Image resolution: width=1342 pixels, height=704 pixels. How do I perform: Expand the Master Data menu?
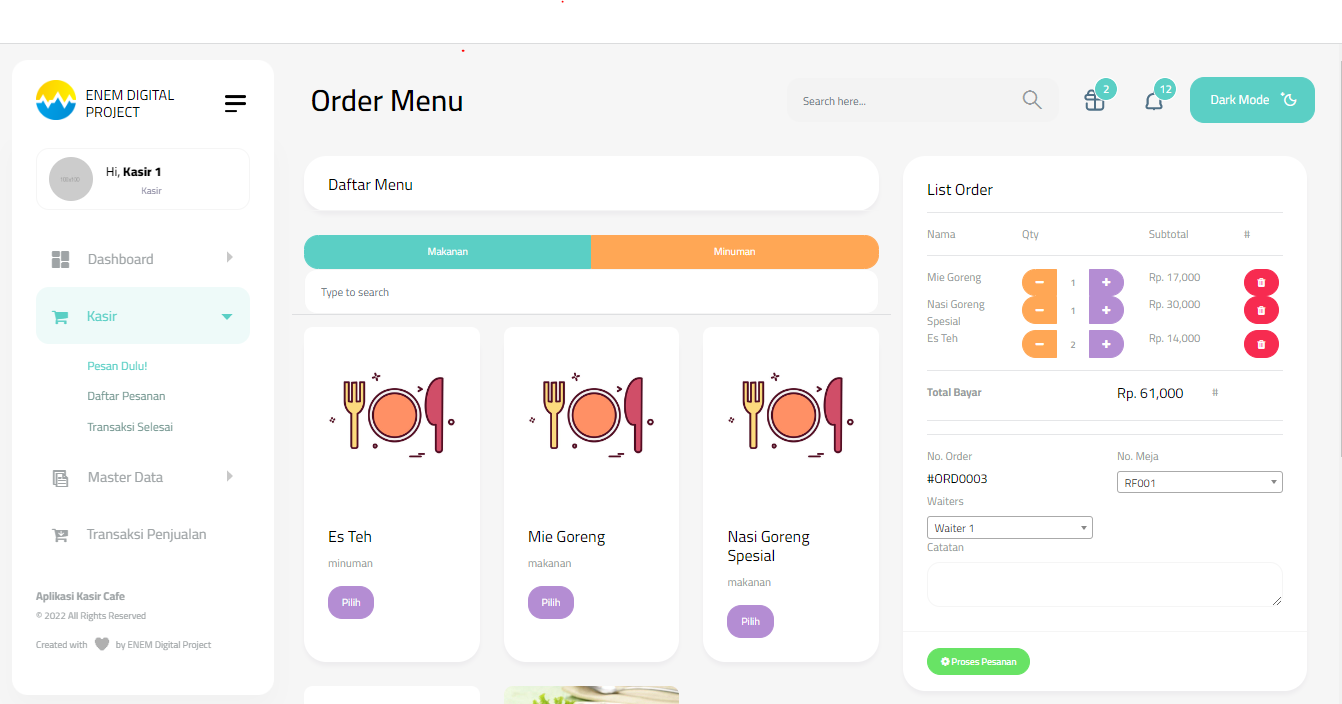click(x=143, y=477)
